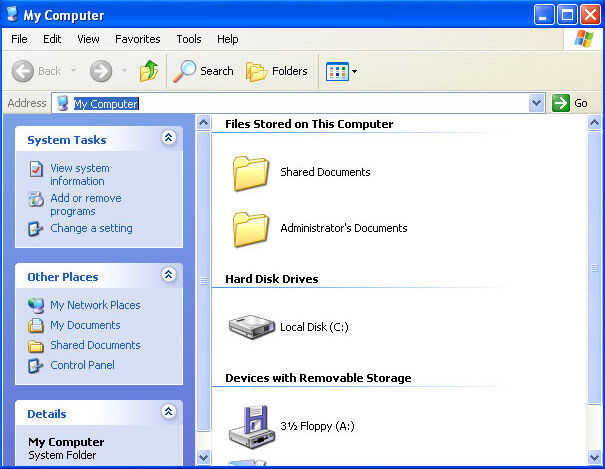Minimize the My Computer window
The image size is (605, 469).
click(x=544, y=15)
